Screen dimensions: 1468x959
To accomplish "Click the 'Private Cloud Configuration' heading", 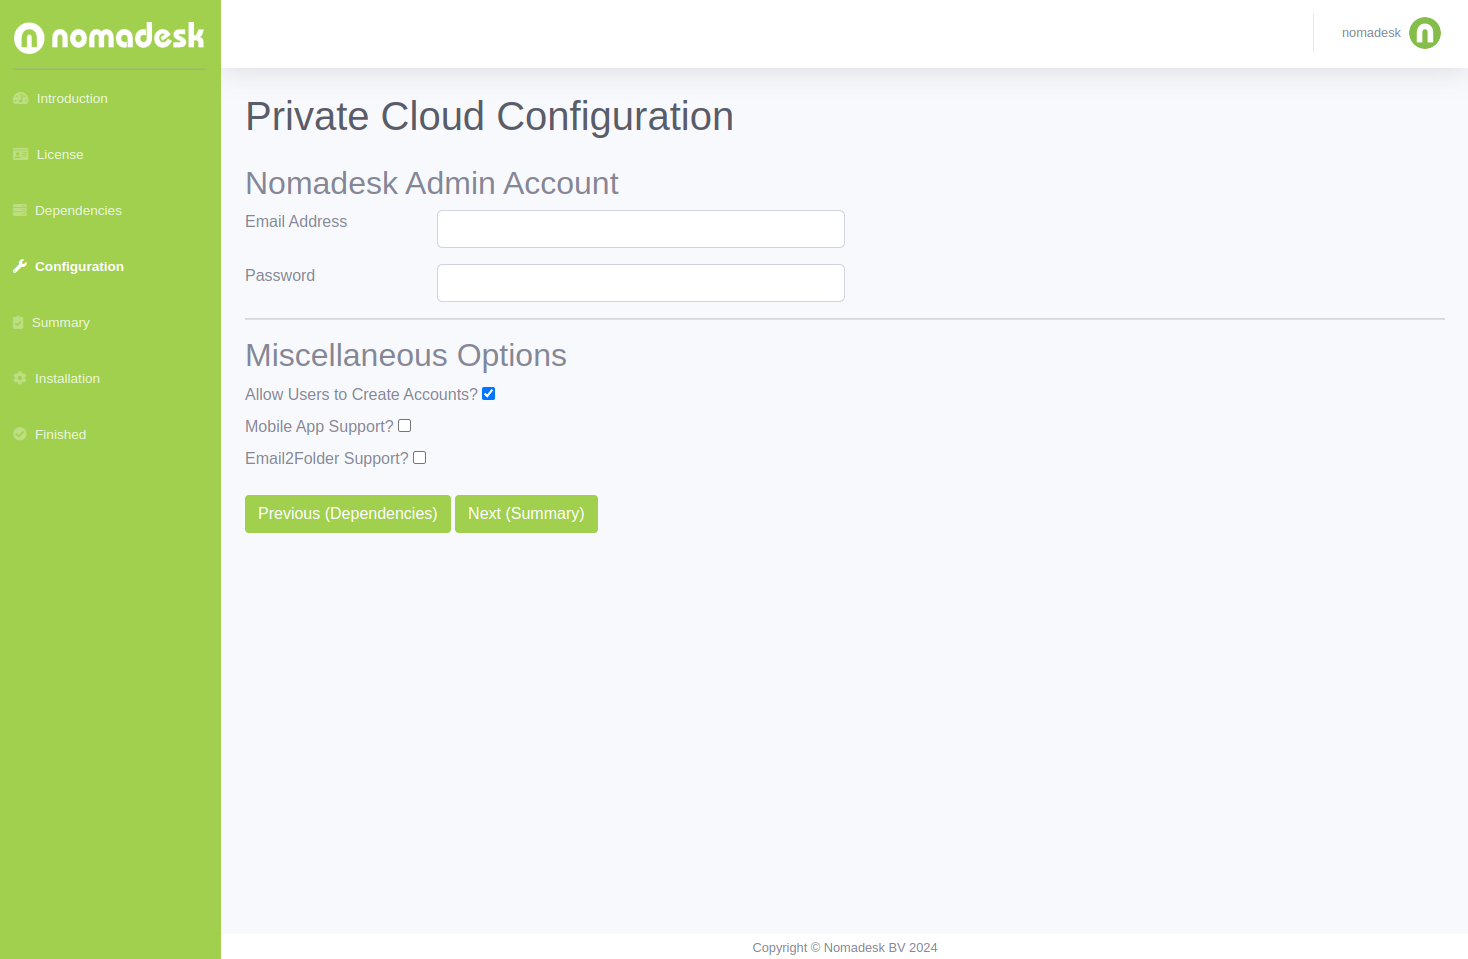I will coord(490,117).
